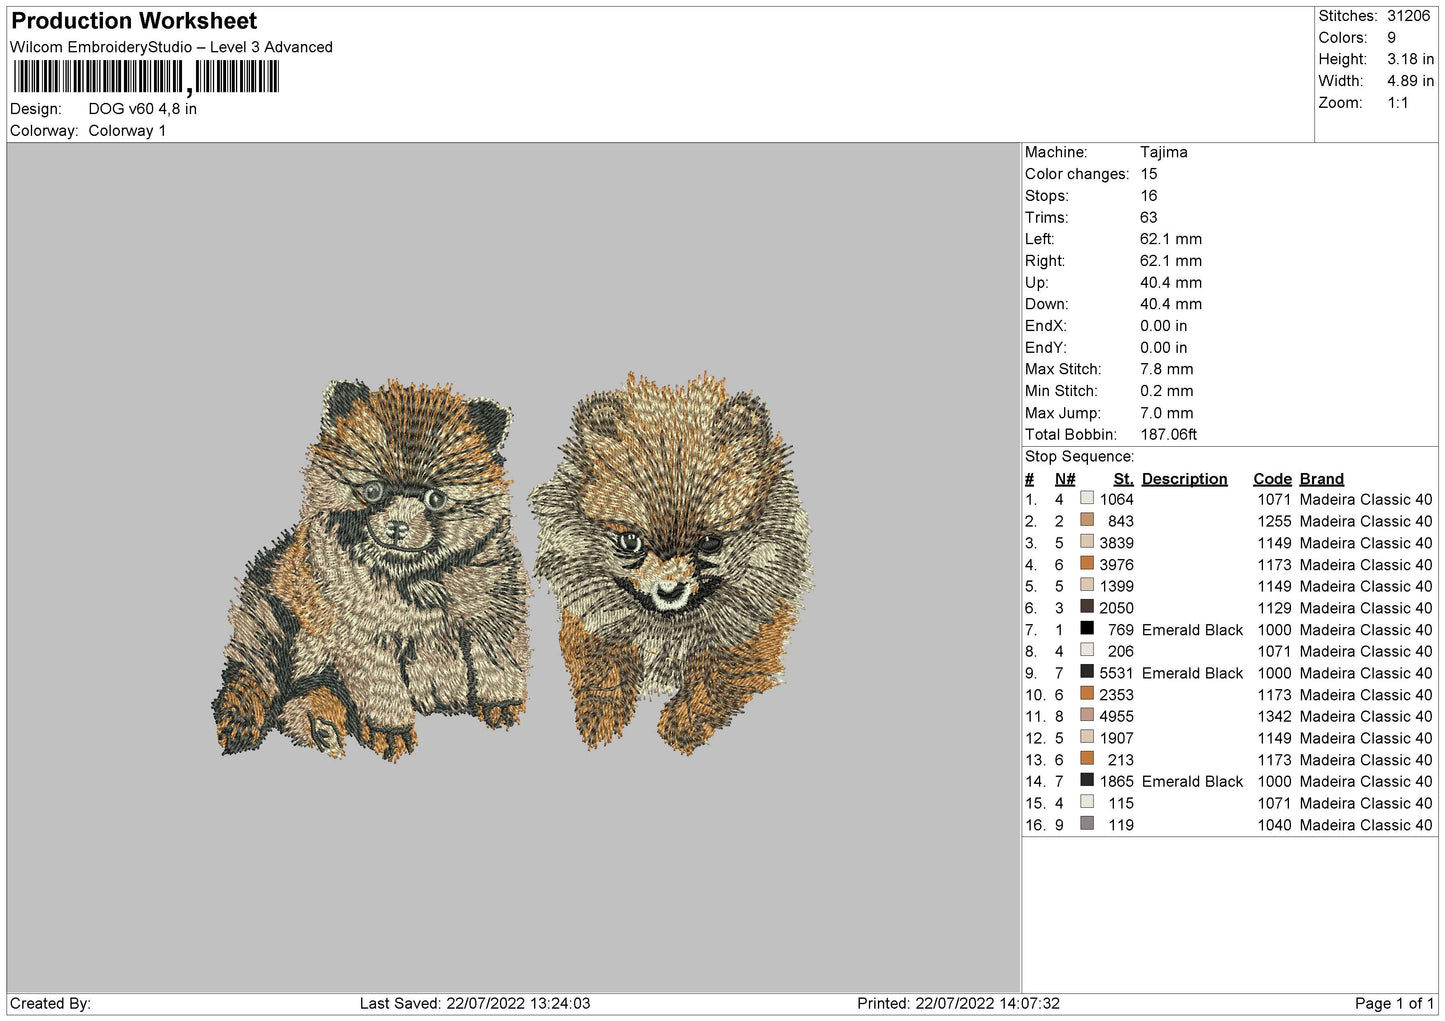
Task: Click the Height value 3.18 in
Action: 1410,59
